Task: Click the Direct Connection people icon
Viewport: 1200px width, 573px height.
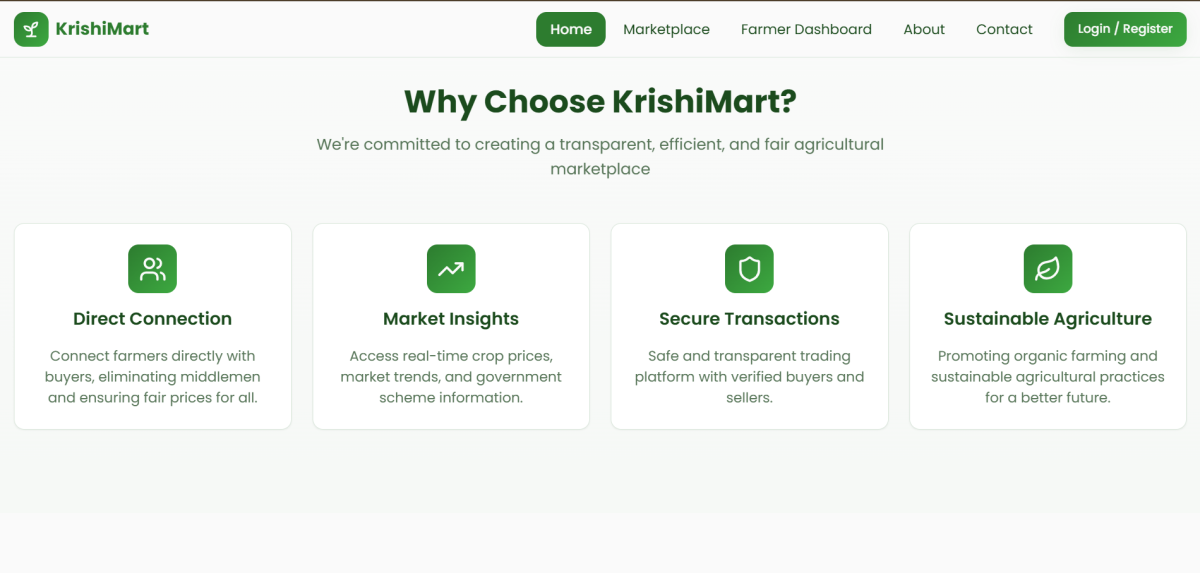Action: [152, 269]
